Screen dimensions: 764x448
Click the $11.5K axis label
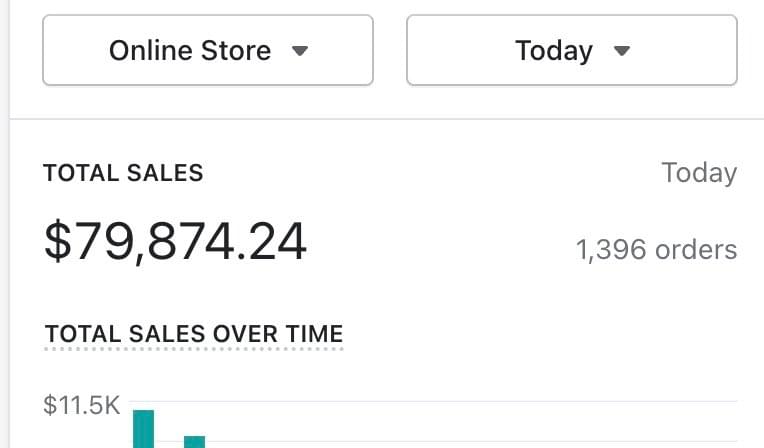click(x=82, y=405)
